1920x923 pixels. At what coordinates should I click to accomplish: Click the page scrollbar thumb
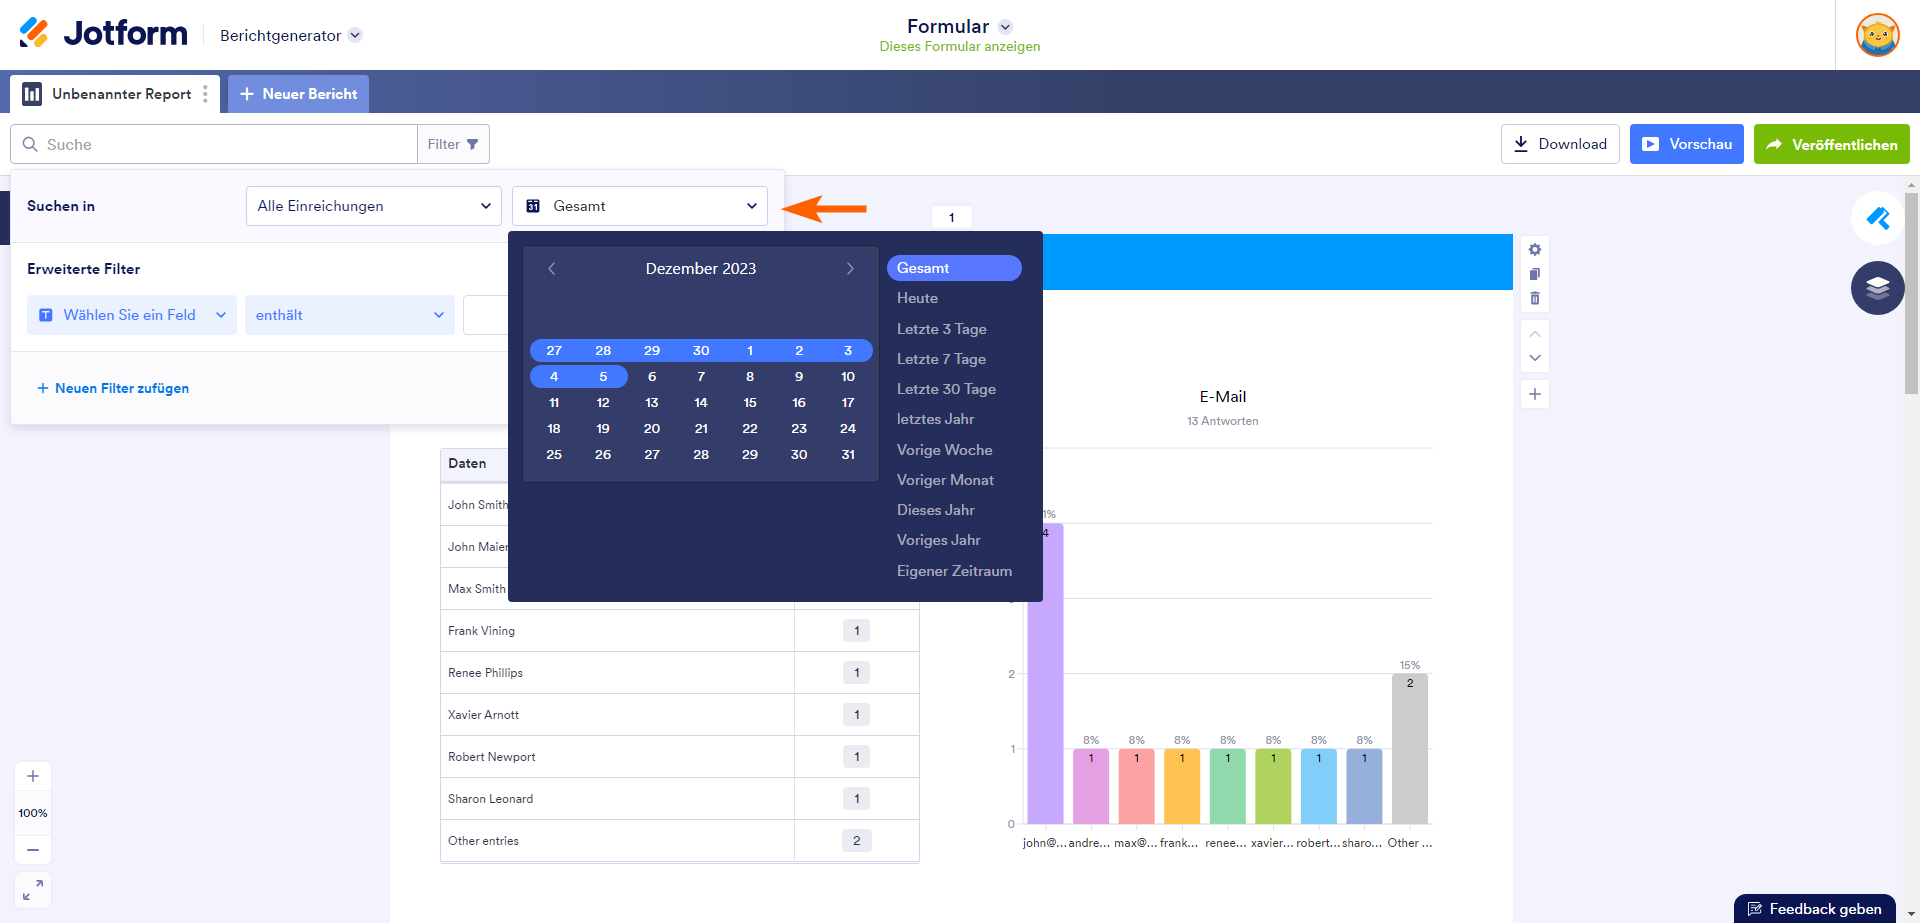coord(1912,292)
